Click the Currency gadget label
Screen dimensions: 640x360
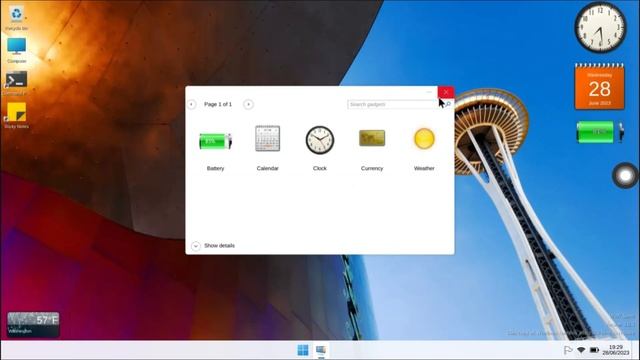coord(372,168)
